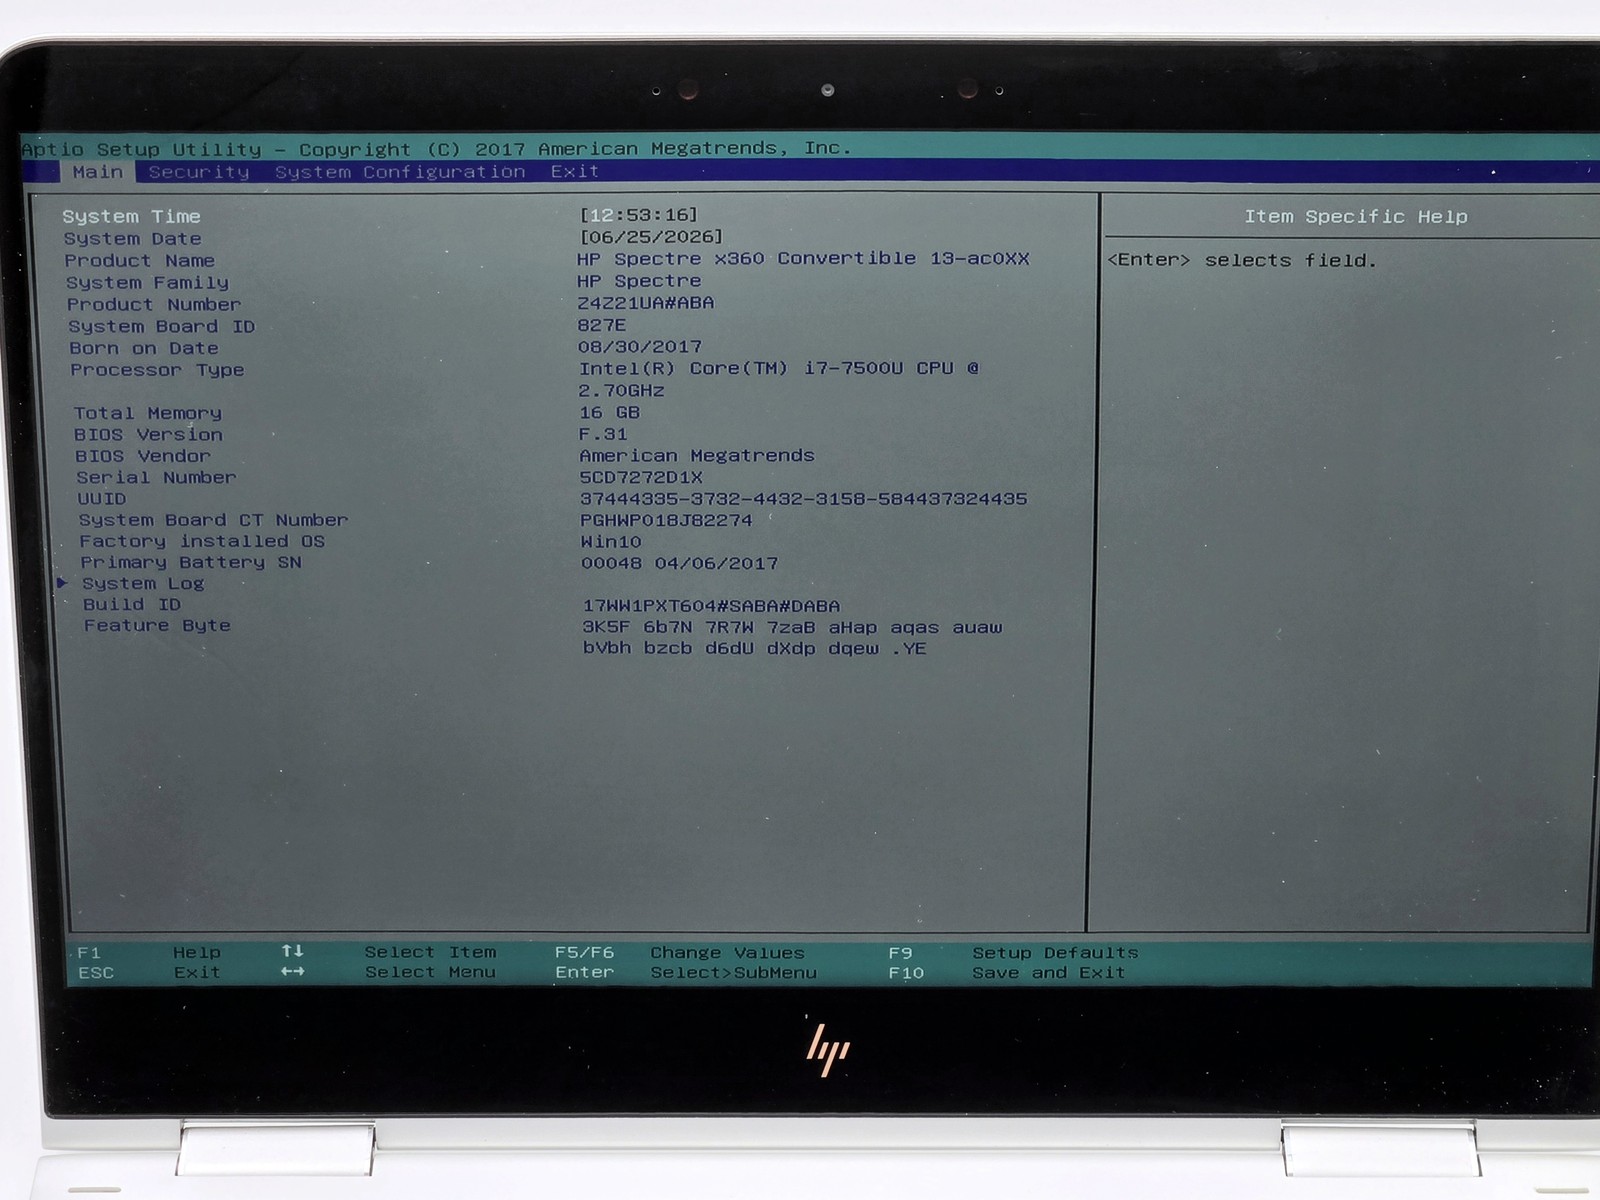This screenshot has width=1600, height=1200.
Task: Click the Product Name label
Action: click(140, 261)
